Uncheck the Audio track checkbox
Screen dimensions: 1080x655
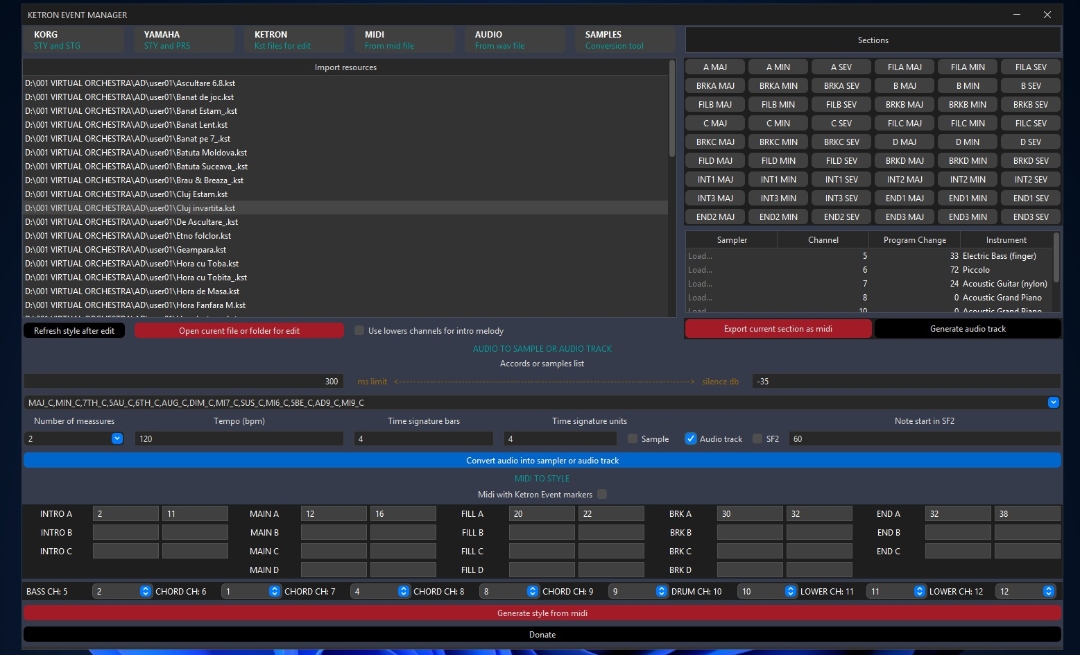click(690, 439)
